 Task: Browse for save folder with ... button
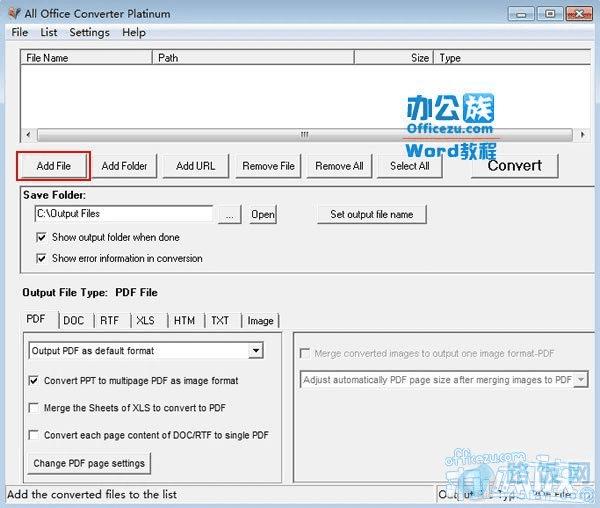[230, 214]
